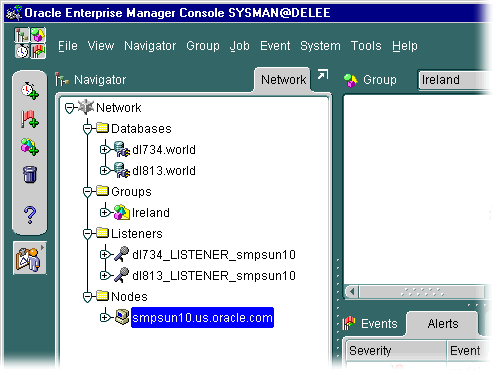Select the Network root label
Viewport: 498px width, 375px height.
(x=118, y=108)
